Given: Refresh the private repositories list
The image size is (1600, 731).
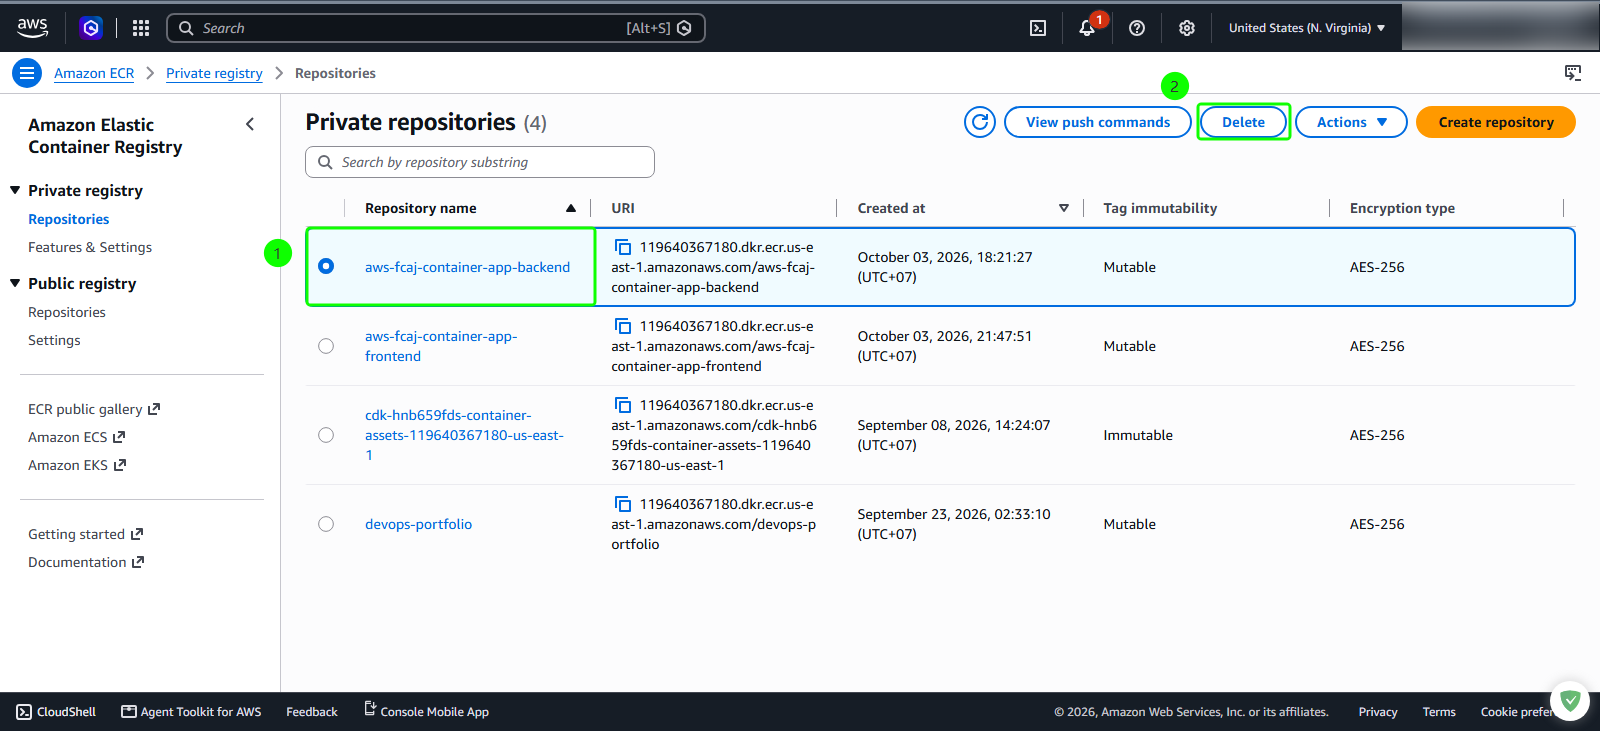Looking at the screenshot, I should click(x=980, y=122).
